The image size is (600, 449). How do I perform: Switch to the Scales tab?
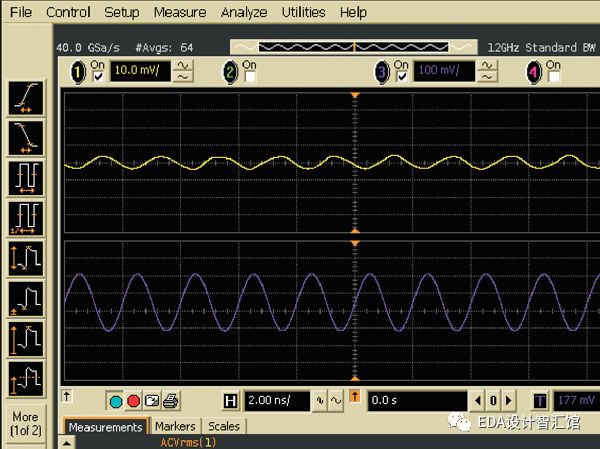pos(223,427)
